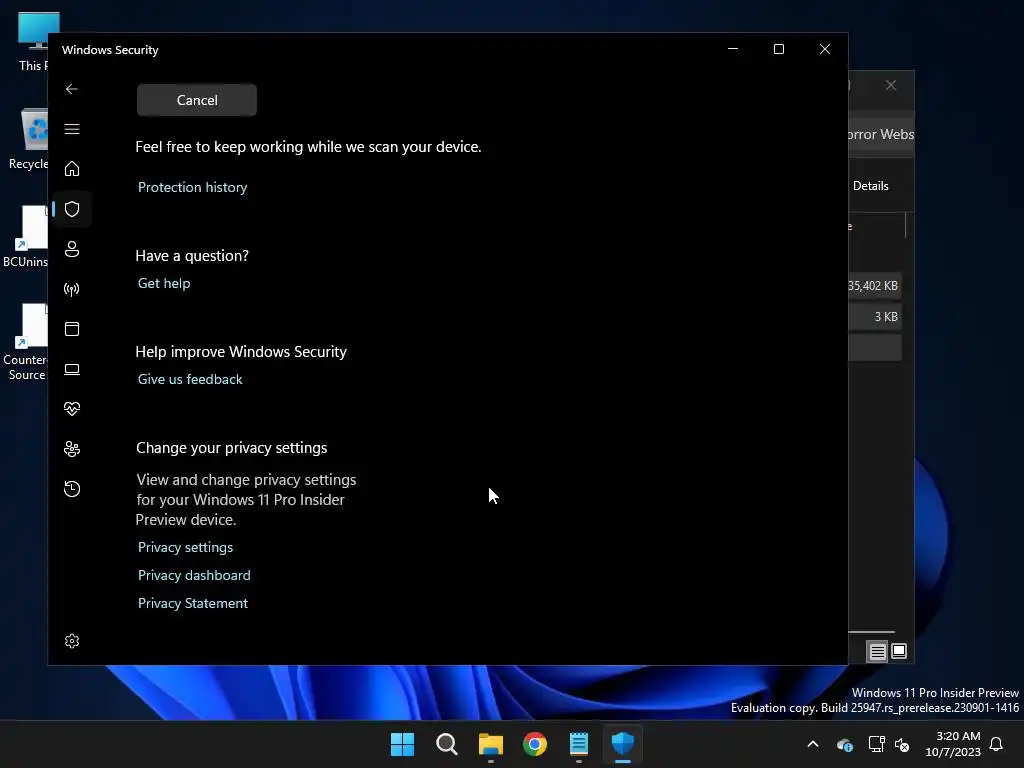This screenshot has width=1024, height=768.
Task: Open File Explorer from taskbar
Action: tap(490, 744)
